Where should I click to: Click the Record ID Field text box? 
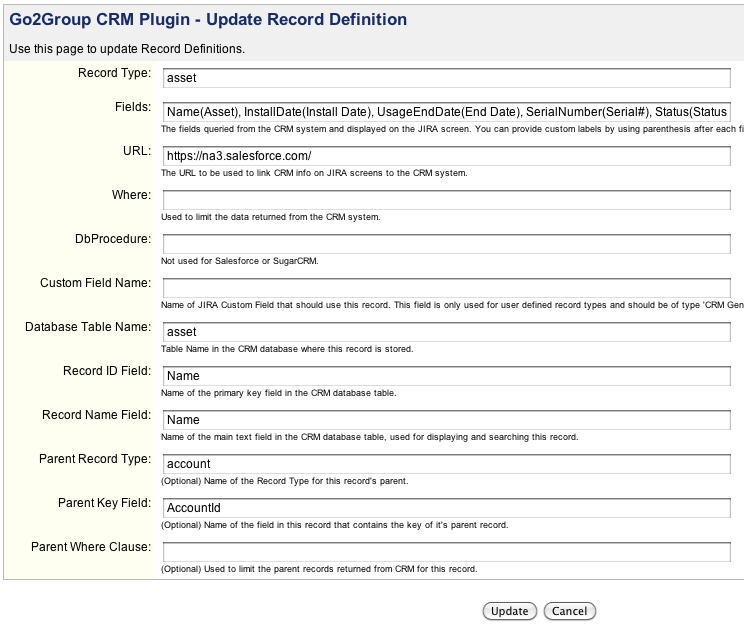(446, 376)
